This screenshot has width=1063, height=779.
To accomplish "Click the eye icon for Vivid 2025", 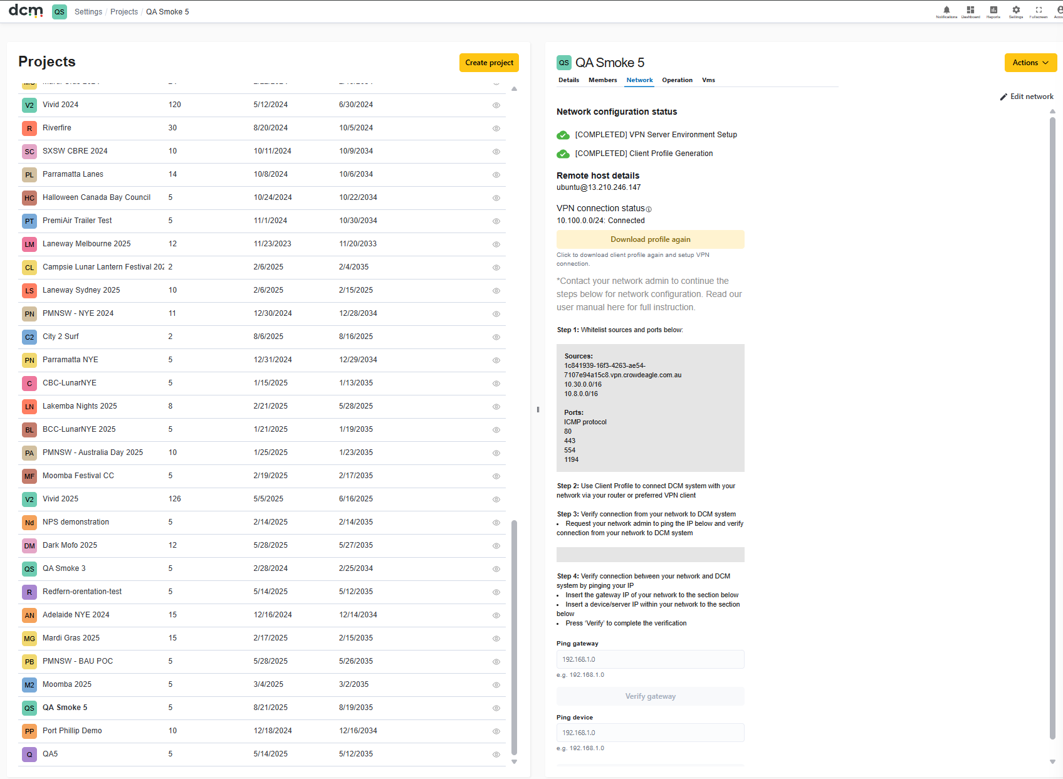I will (x=496, y=499).
